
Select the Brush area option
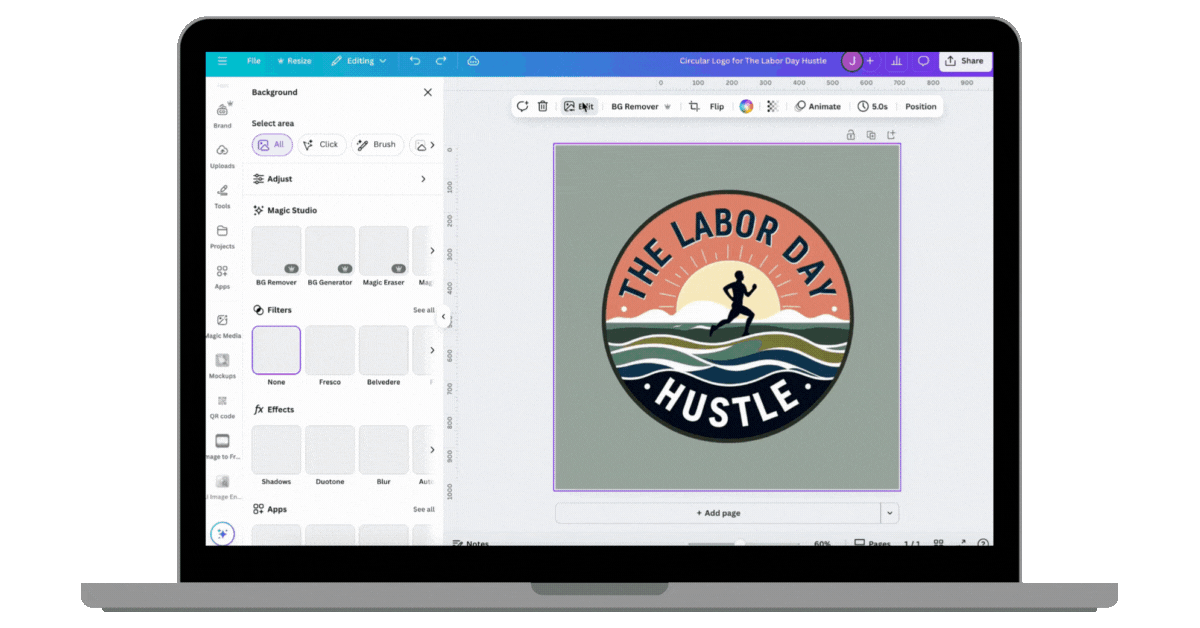(378, 145)
